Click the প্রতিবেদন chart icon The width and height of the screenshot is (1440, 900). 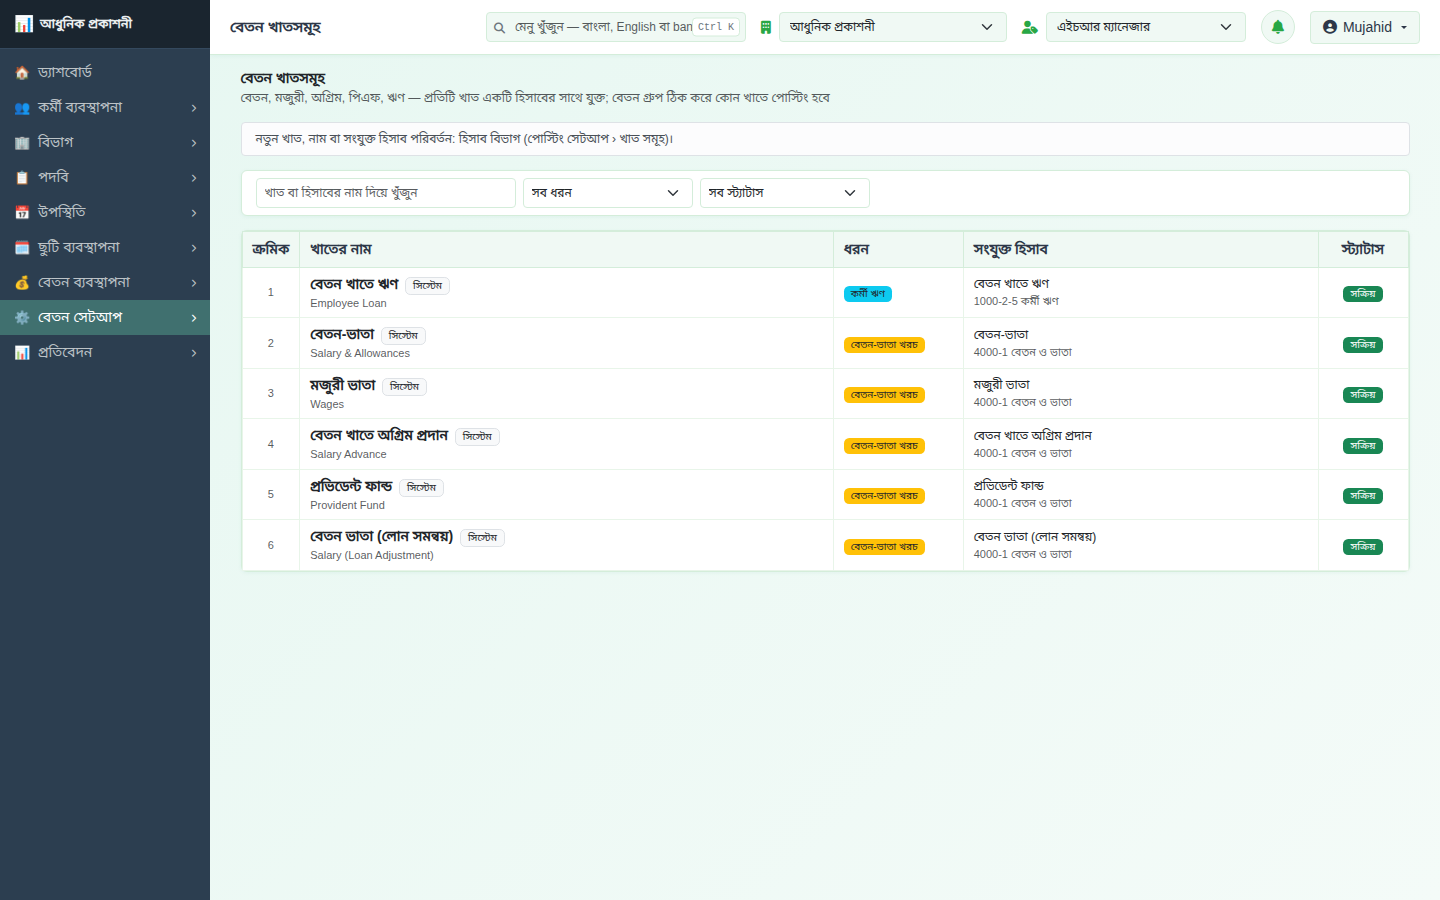pos(22,353)
